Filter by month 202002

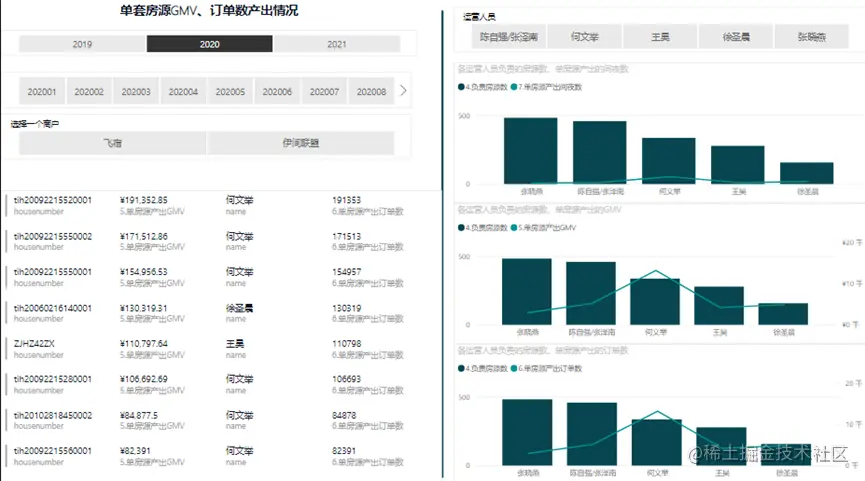89,92
